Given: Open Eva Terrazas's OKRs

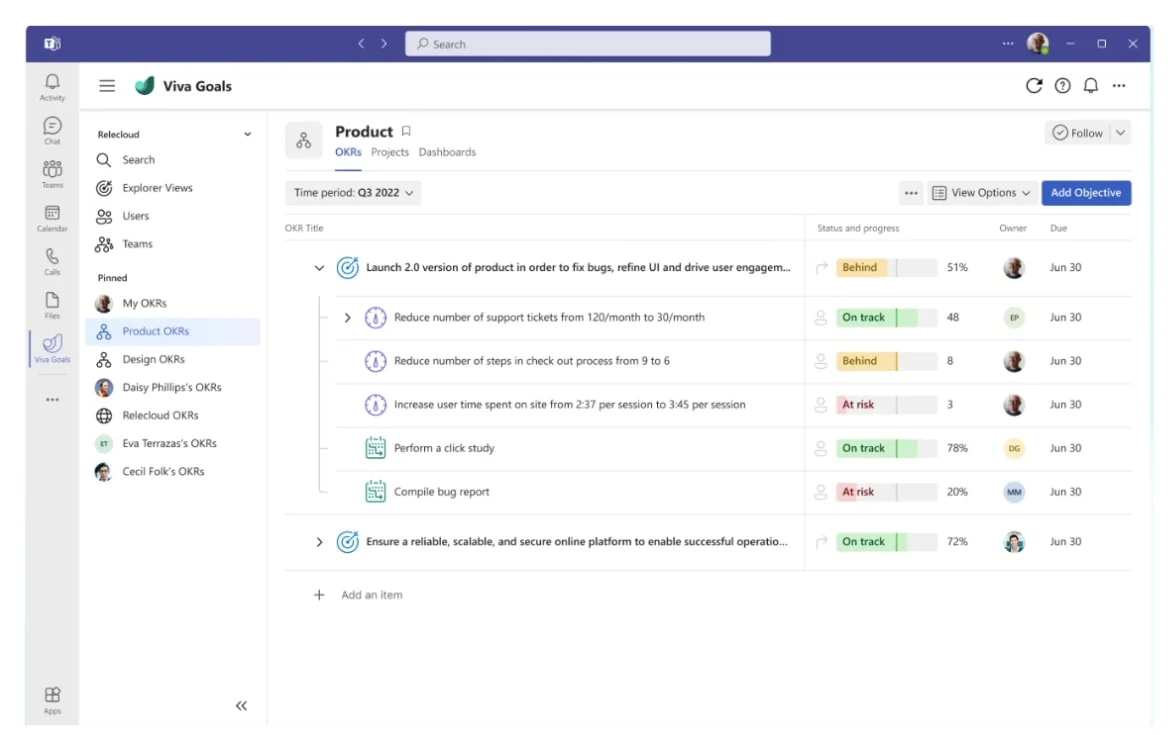Looking at the screenshot, I should [x=173, y=443].
